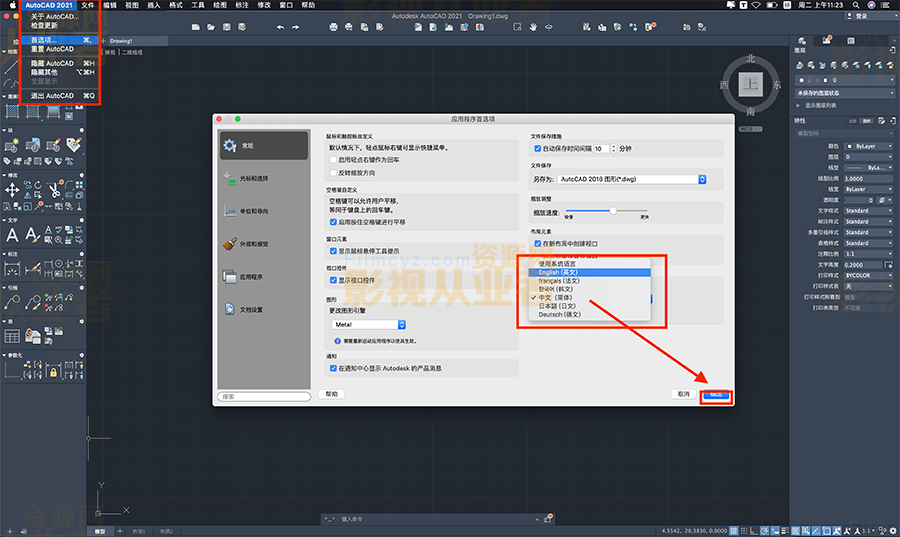The image size is (900, 537).
Task: Open the 文档设置 preferences category
Action: (x=264, y=309)
